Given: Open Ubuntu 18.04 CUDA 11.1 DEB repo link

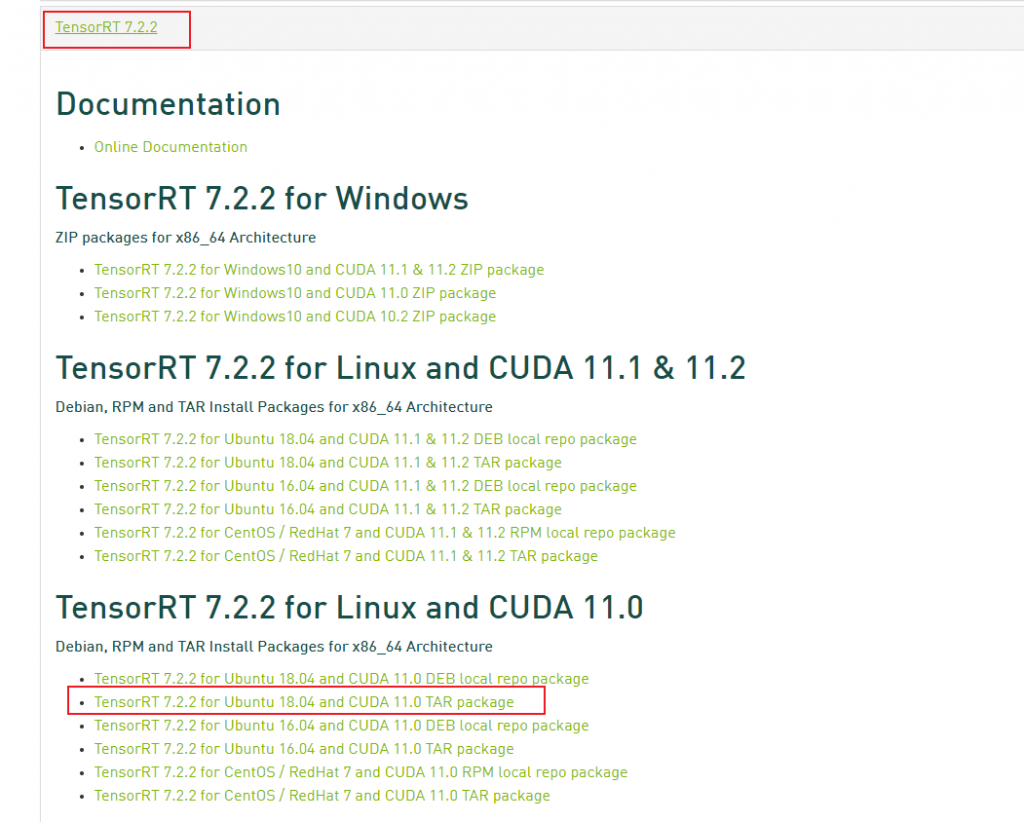Looking at the screenshot, I should coord(364,439).
